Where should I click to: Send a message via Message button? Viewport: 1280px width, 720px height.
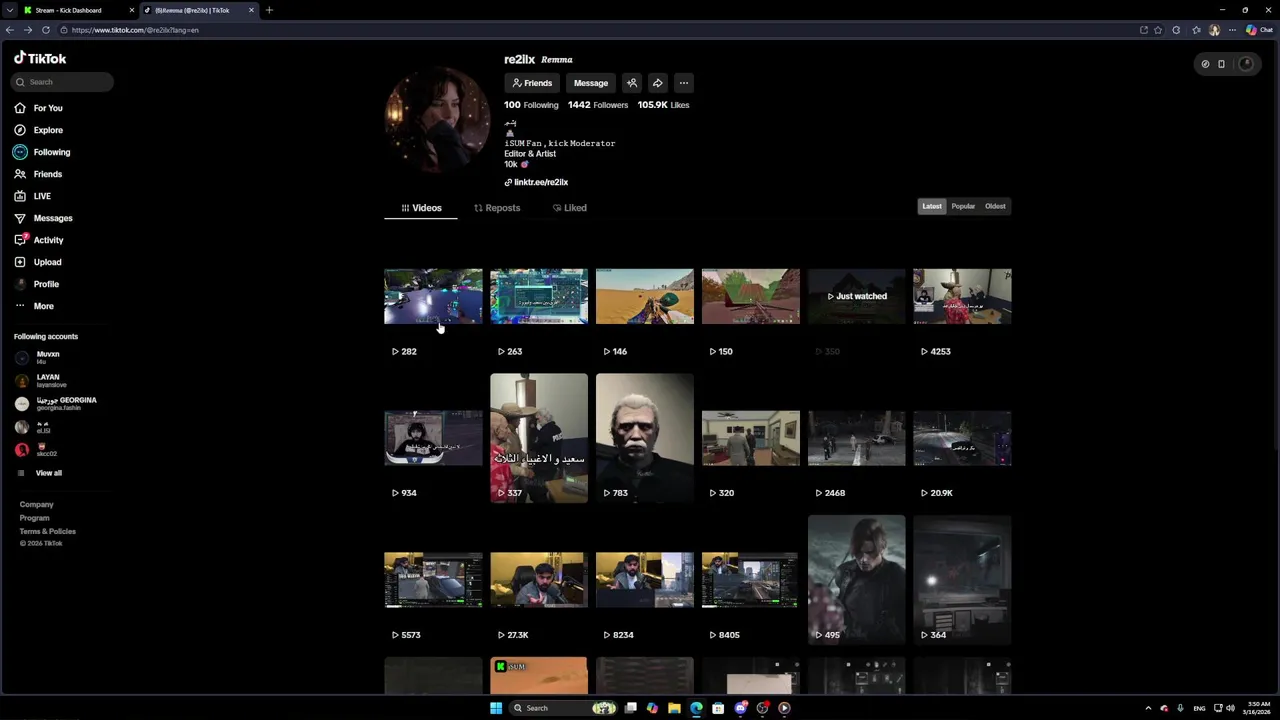tap(591, 83)
